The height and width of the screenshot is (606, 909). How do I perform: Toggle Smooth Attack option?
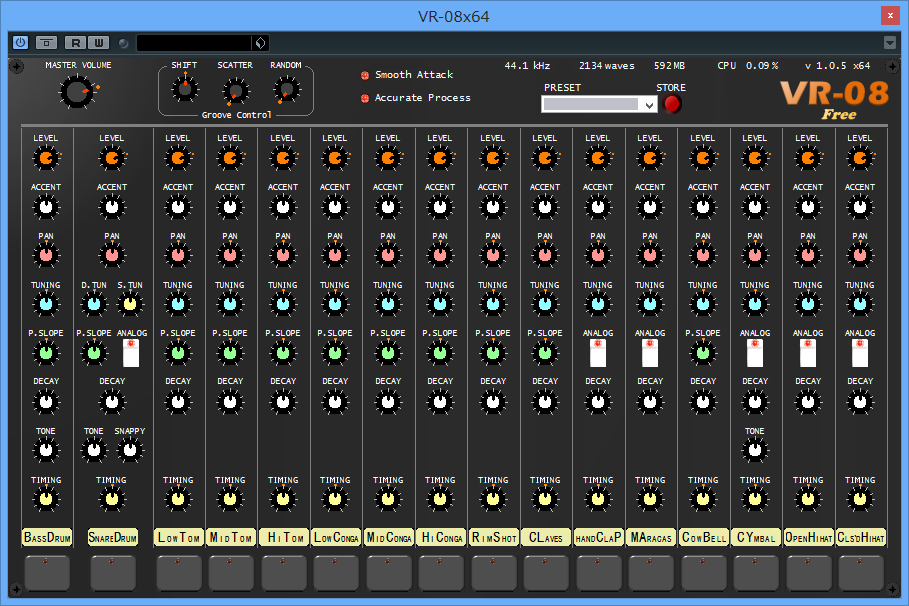(365, 75)
